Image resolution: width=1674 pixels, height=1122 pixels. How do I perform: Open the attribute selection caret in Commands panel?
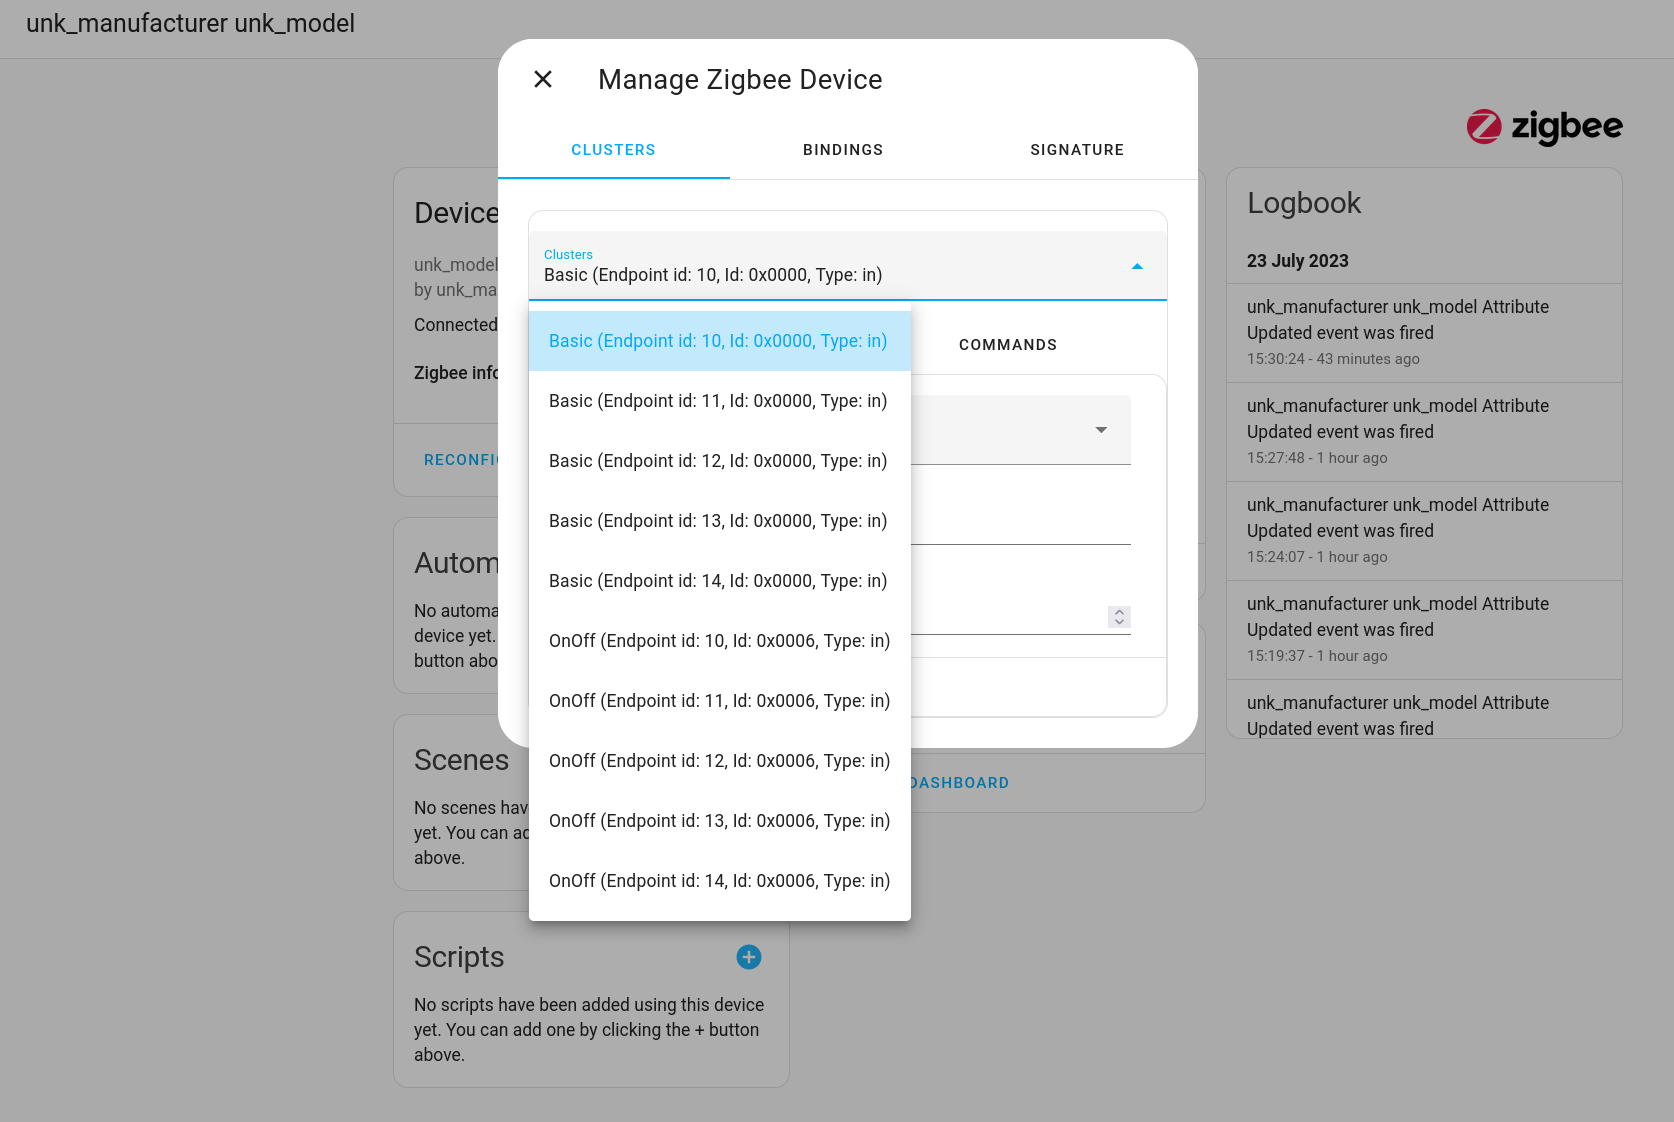point(1101,430)
